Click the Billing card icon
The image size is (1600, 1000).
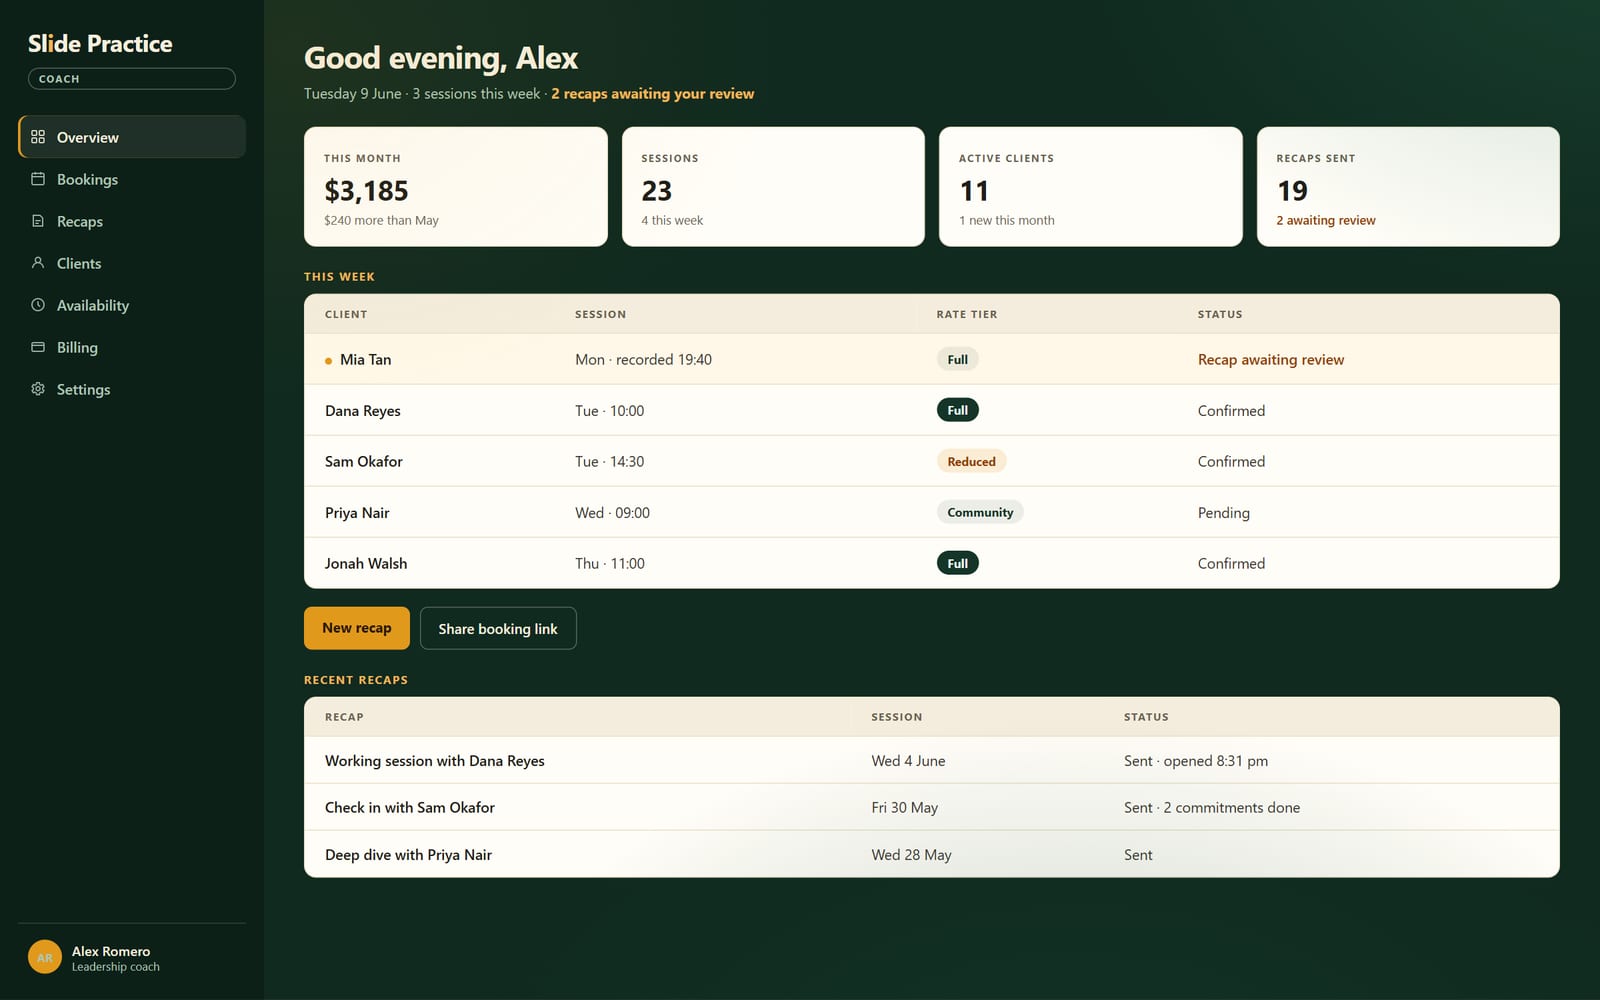click(38, 347)
